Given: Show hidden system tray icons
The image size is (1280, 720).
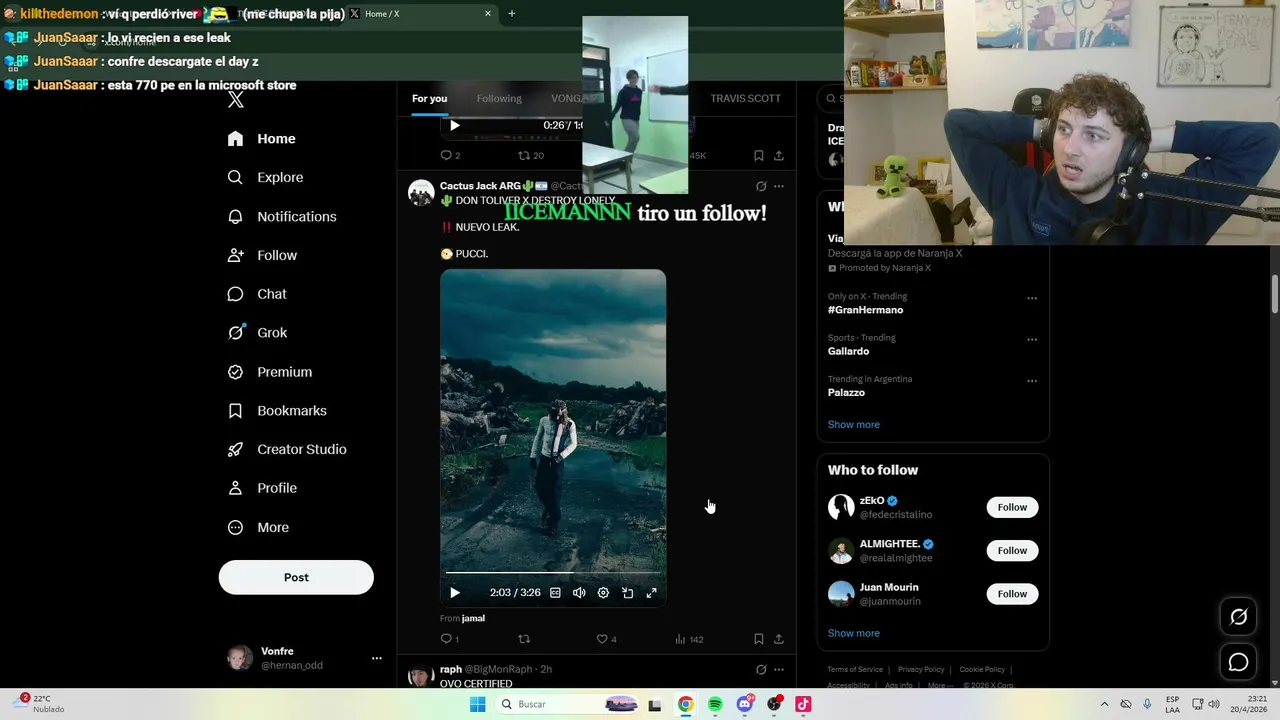Looking at the screenshot, I should [x=1104, y=704].
